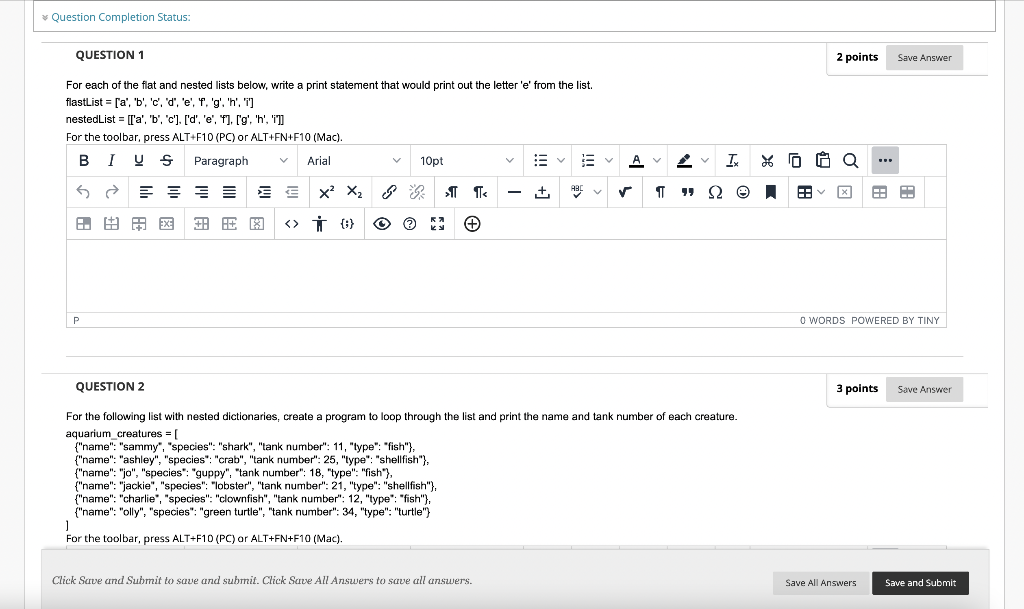Align text right
The image size is (1024, 609).
pos(201,192)
